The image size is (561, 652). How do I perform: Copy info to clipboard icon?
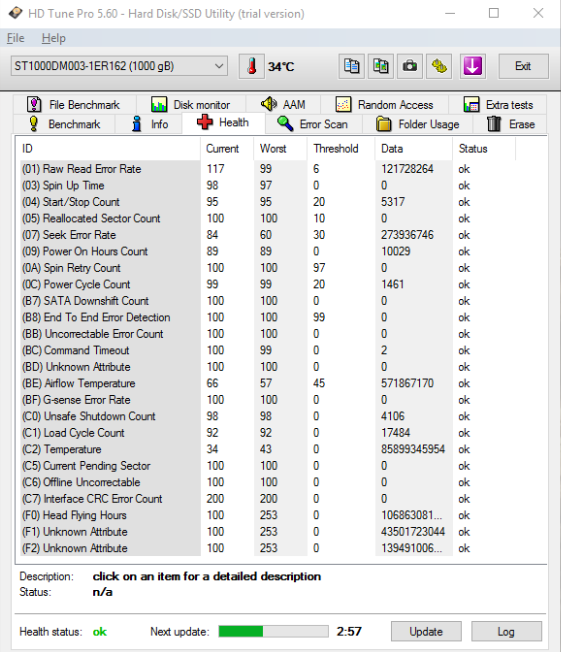[352, 67]
